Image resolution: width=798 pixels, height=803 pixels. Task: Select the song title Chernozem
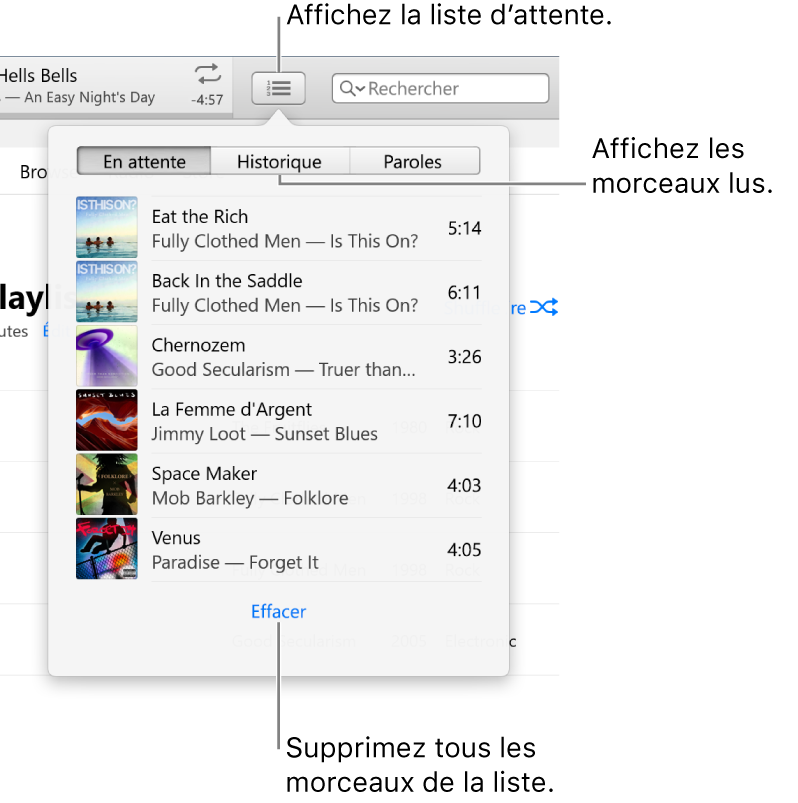(x=198, y=345)
